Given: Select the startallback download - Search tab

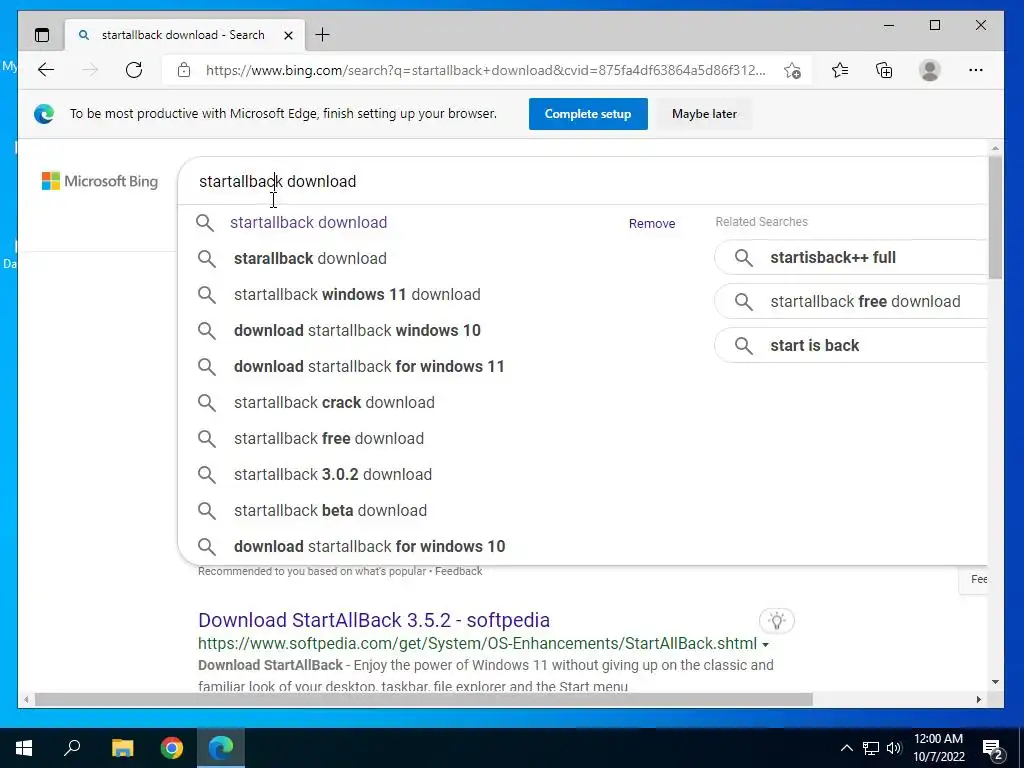Looking at the screenshot, I should 184,35.
